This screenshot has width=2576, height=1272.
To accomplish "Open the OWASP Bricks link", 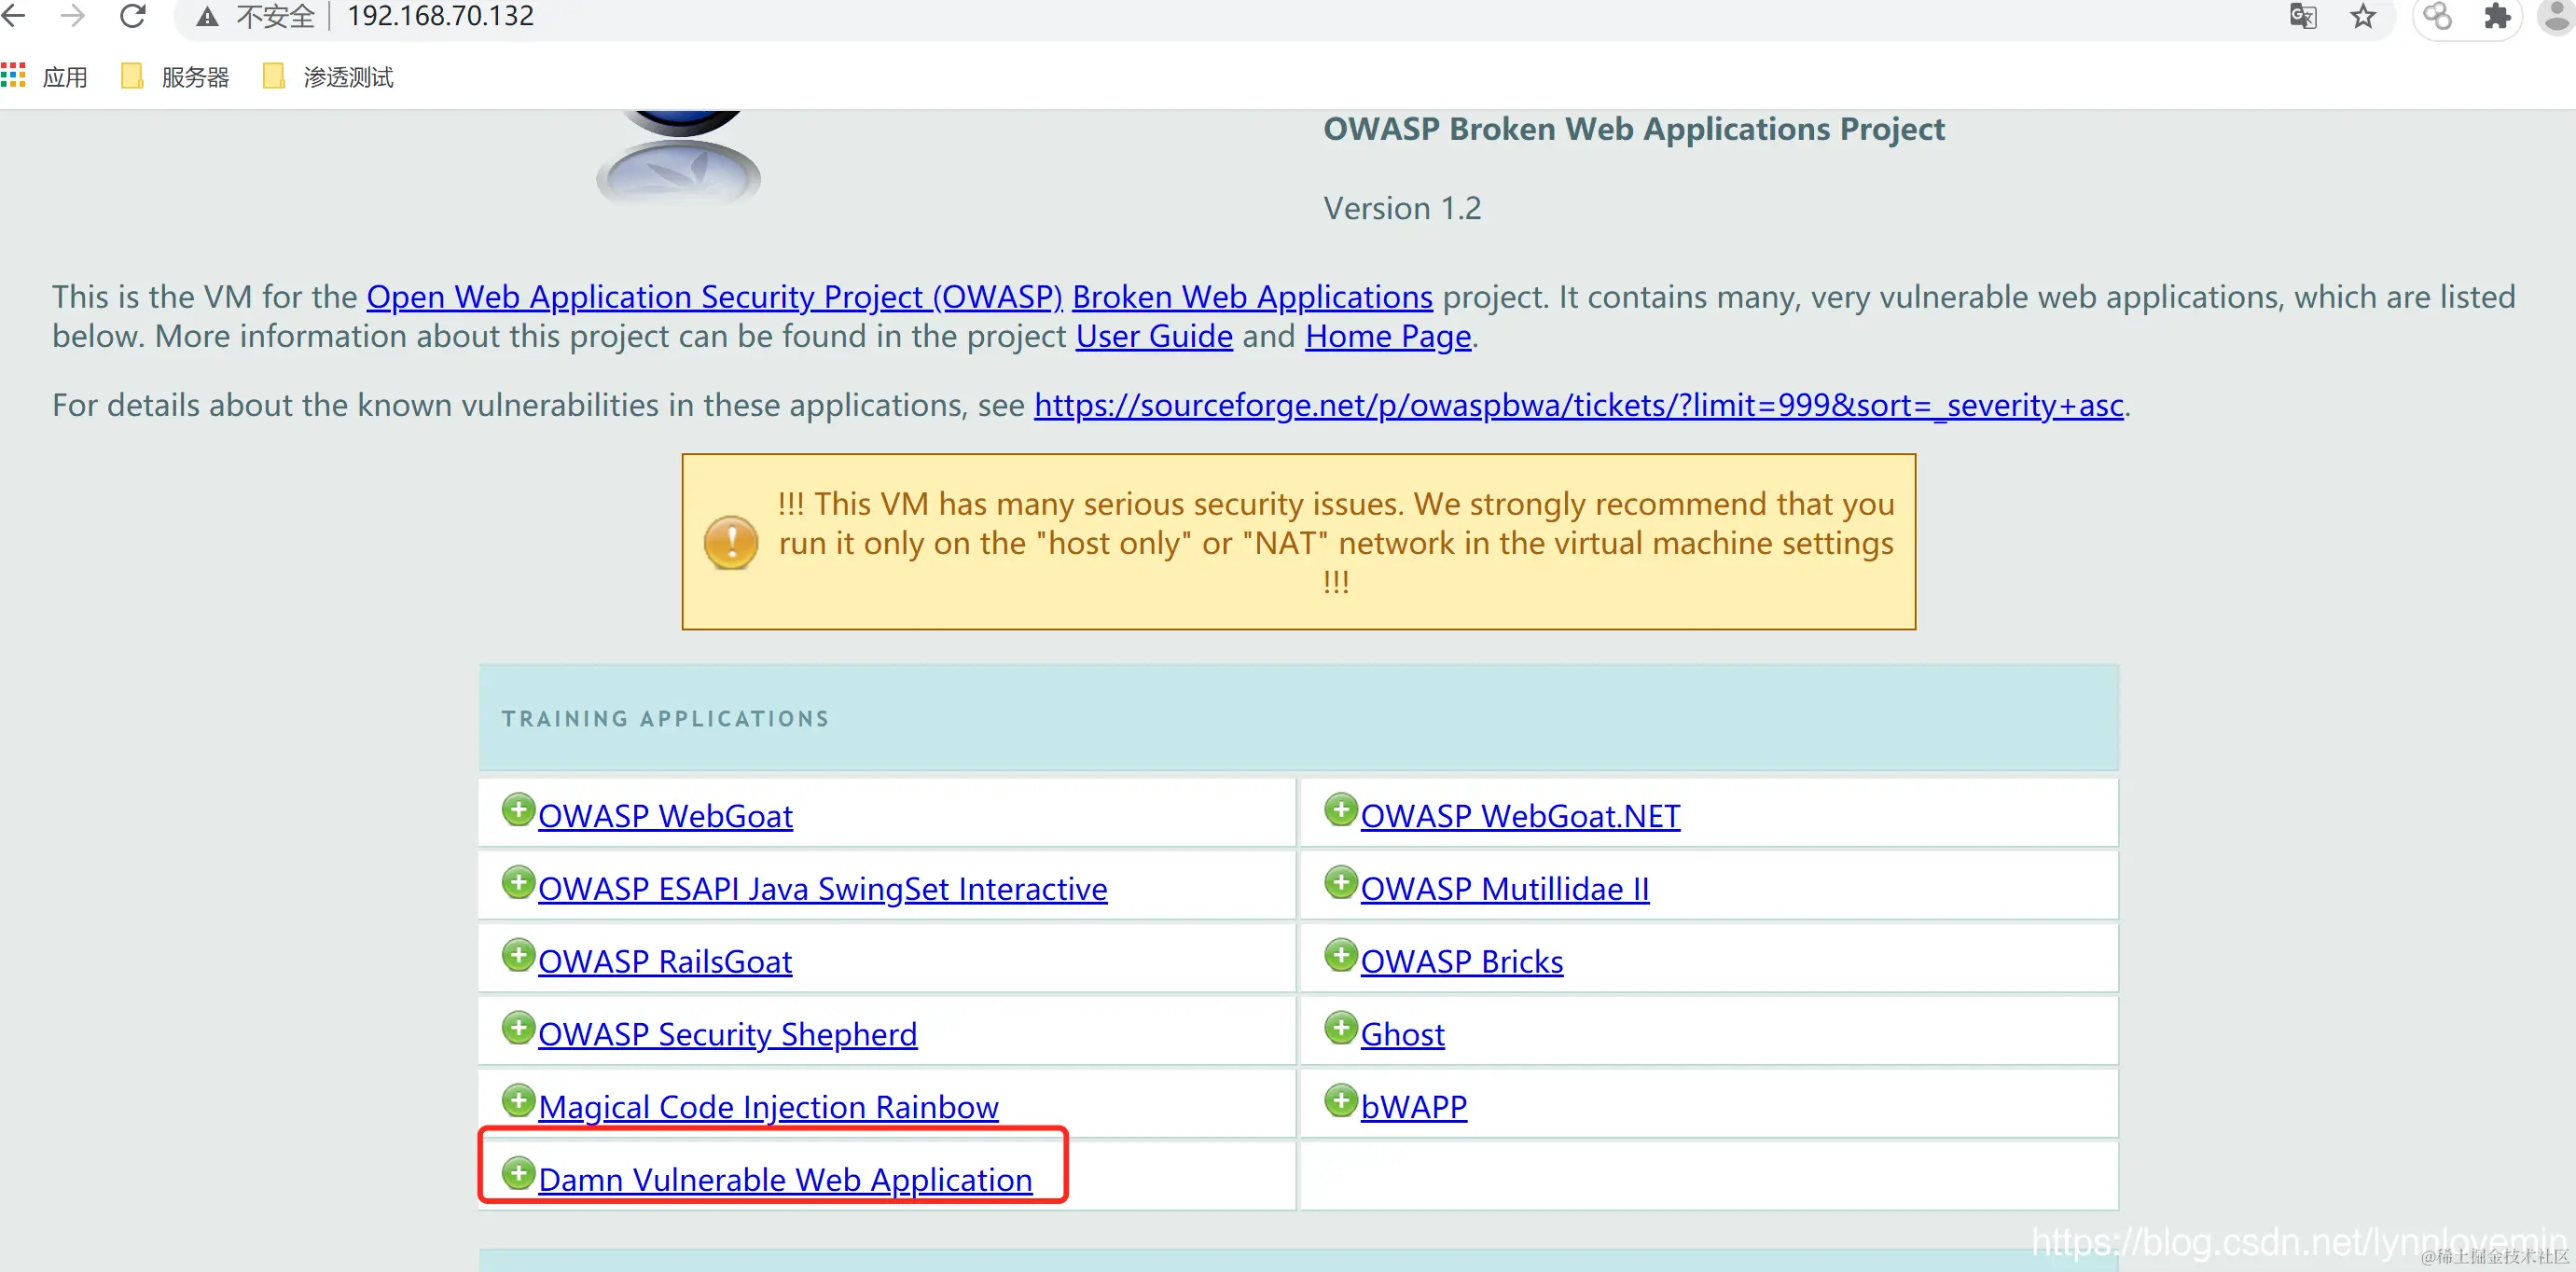I will tap(1461, 962).
